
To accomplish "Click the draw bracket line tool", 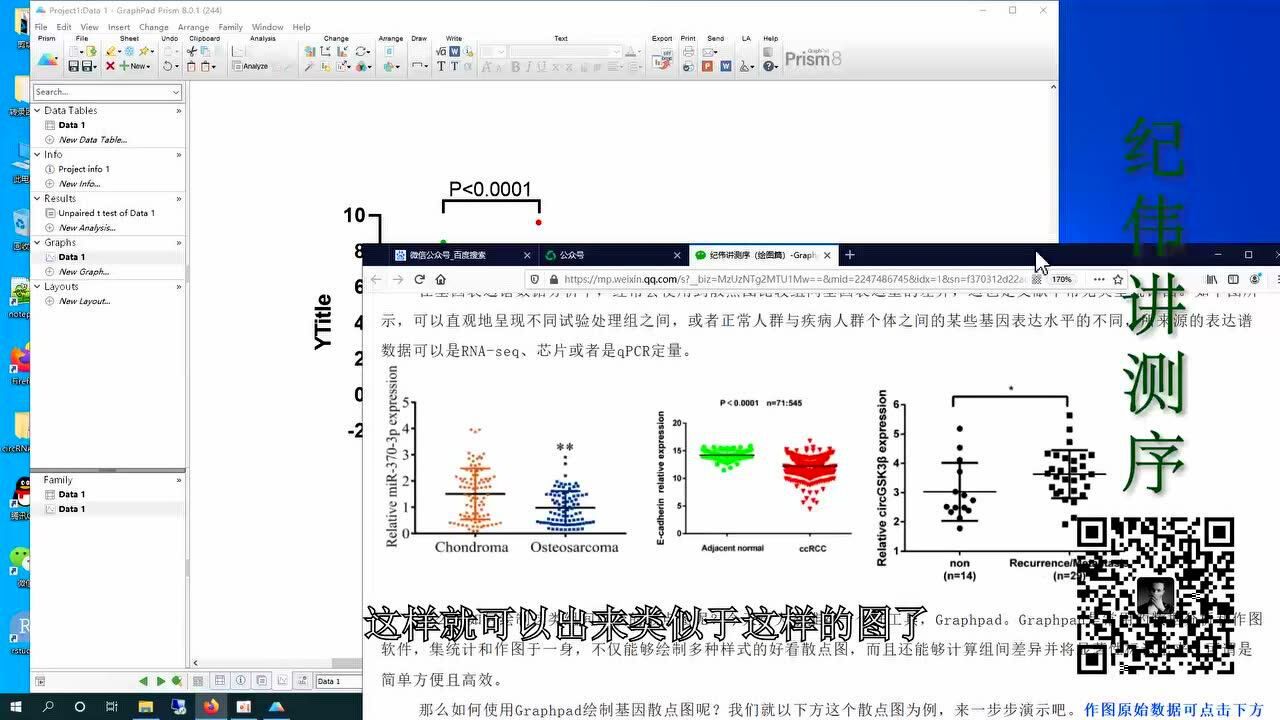I will click(x=417, y=66).
